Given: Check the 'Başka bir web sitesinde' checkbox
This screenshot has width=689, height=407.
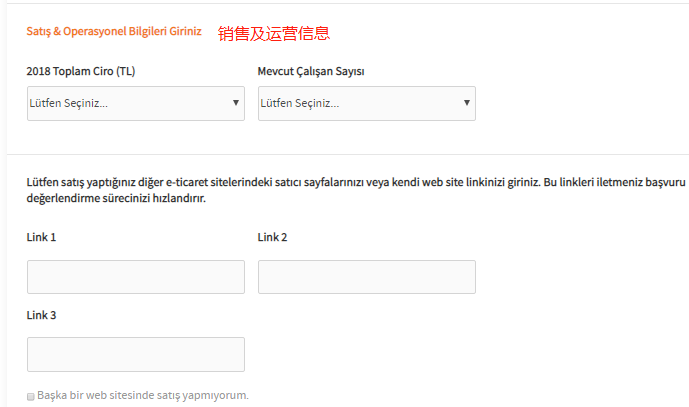Looking at the screenshot, I should point(31,396).
